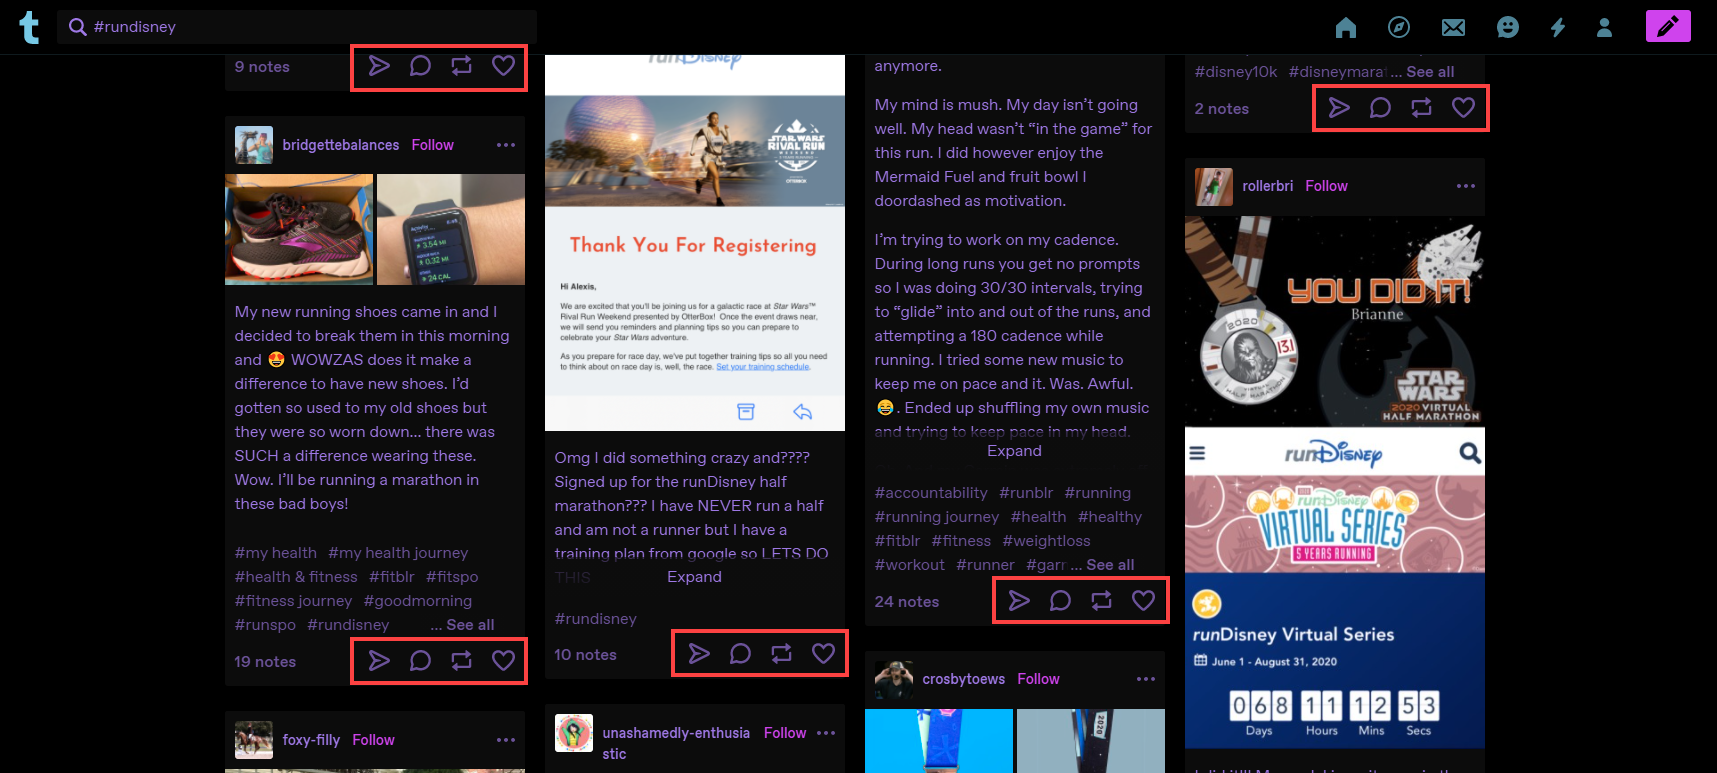Create a new post with the pencil button

pos(1668,26)
